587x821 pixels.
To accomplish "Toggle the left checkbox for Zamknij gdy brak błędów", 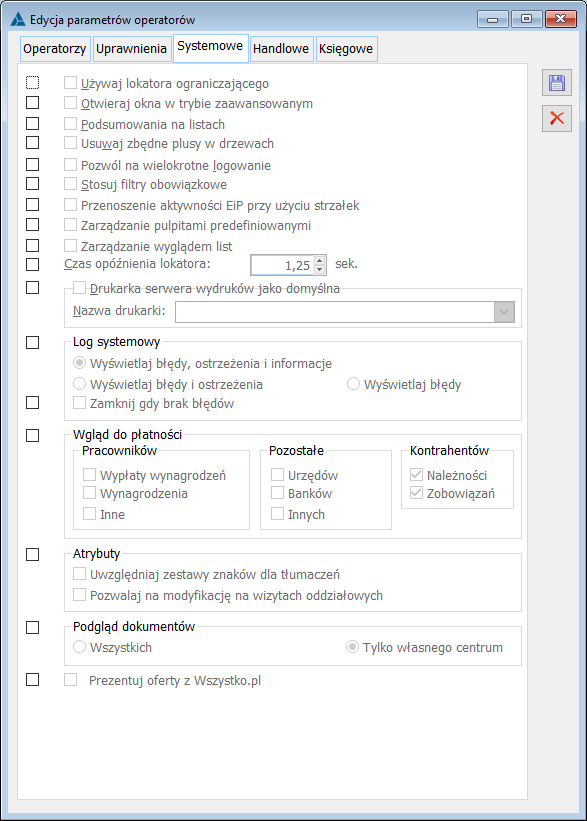I will (x=32, y=403).
